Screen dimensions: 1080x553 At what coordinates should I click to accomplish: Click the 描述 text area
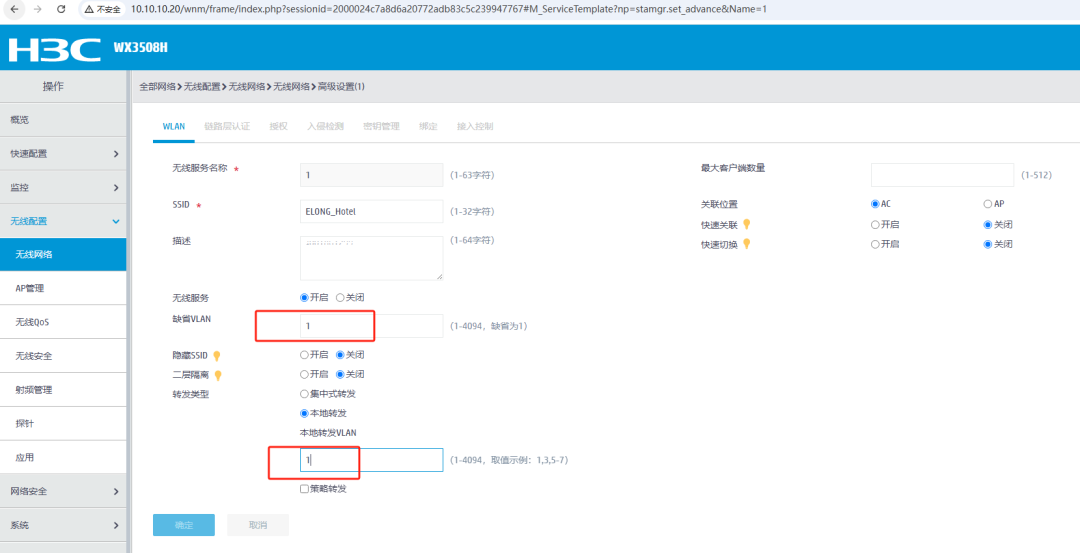371,258
